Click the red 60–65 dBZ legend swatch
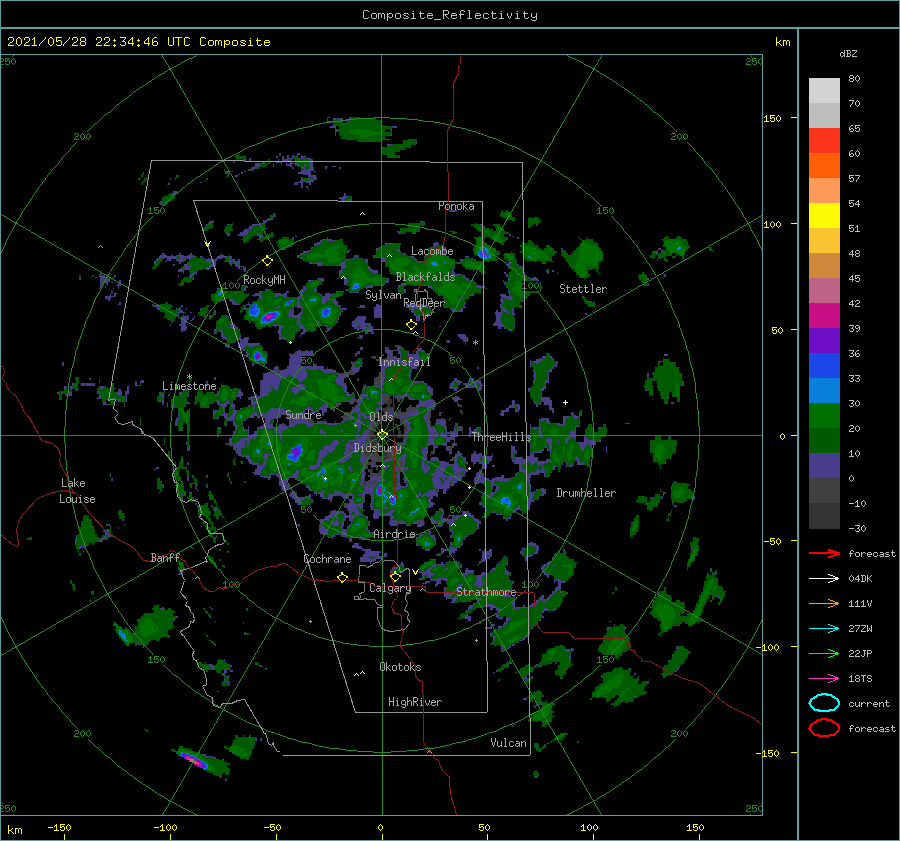 click(824, 140)
